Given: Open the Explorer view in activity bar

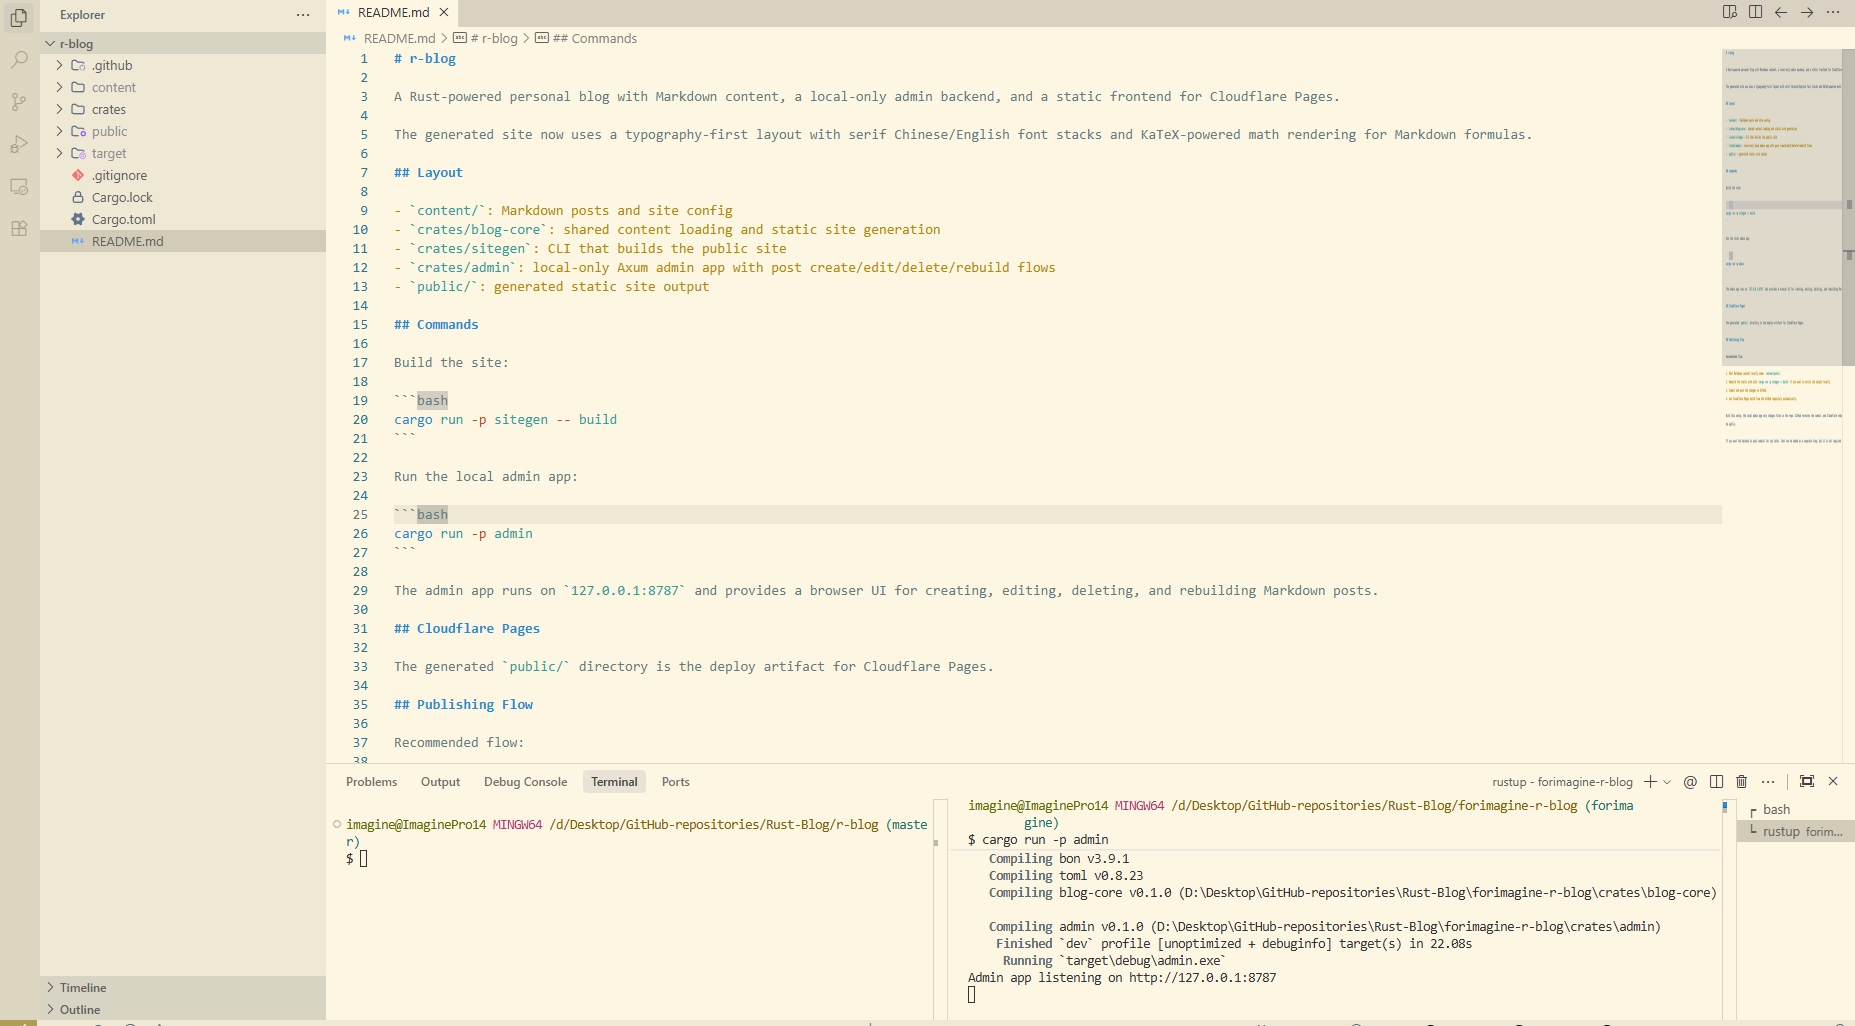Looking at the screenshot, I should (x=19, y=17).
